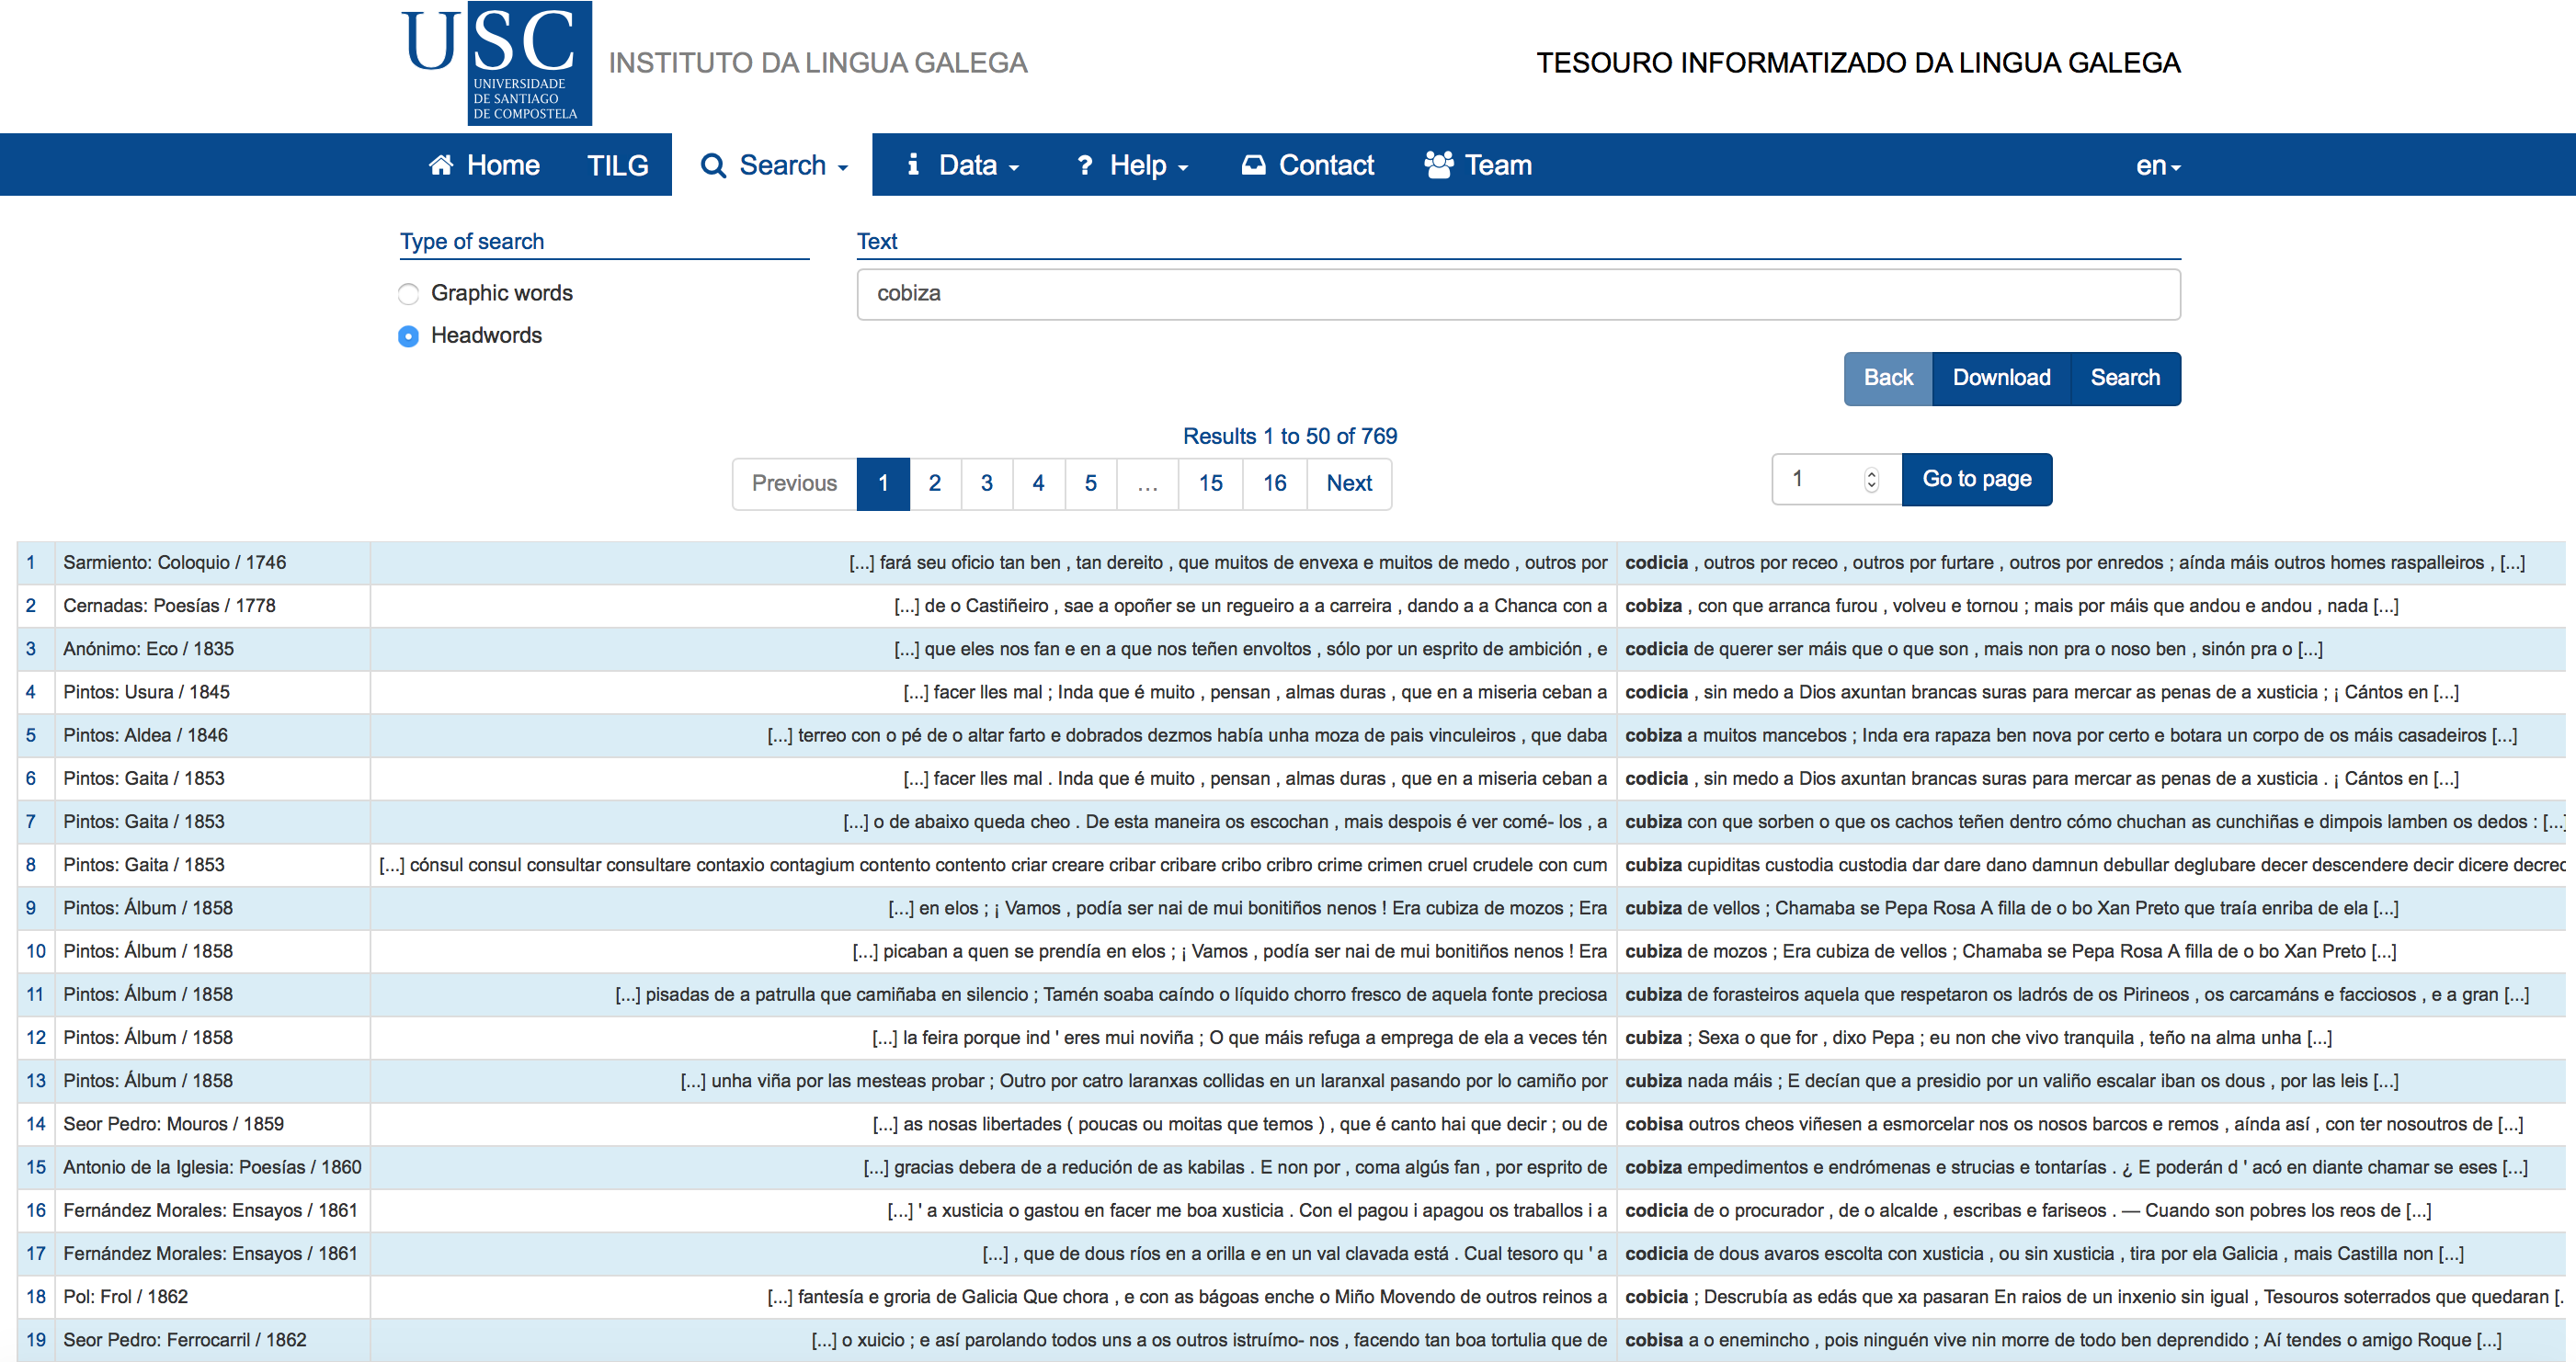The image size is (2576, 1362).
Task: Select Graphic words radio button
Action: (x=404, y=293)
